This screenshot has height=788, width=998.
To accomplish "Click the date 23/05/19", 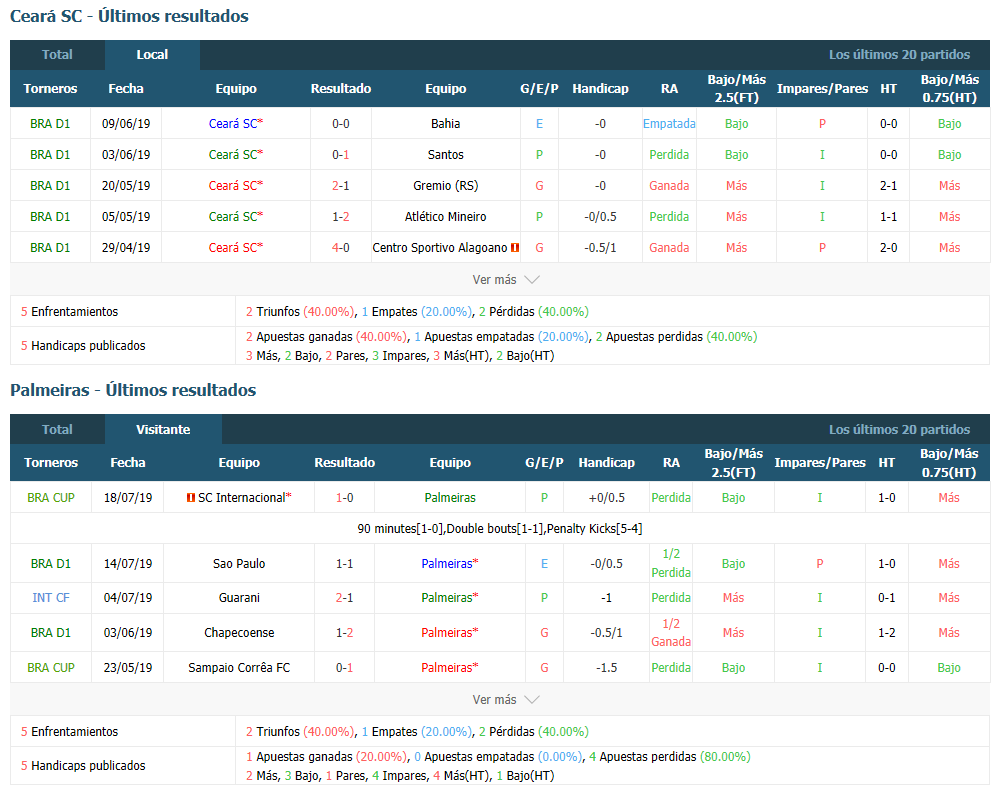I will (128, 668).
